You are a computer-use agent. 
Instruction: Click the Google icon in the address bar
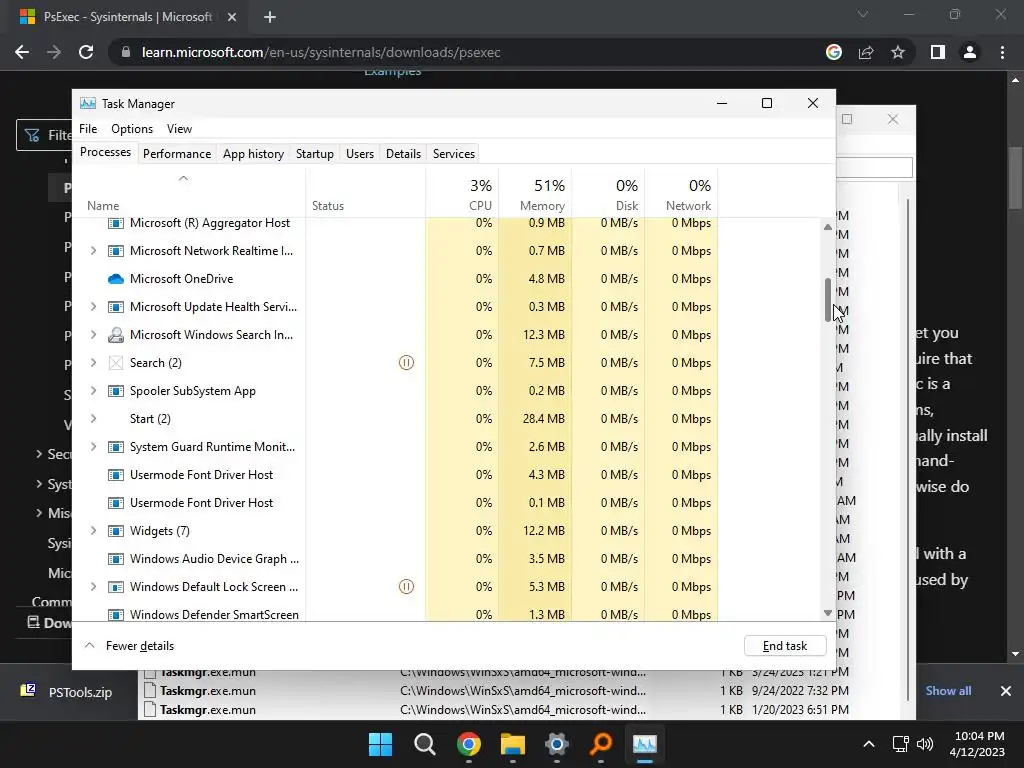[x=834, y=52]
